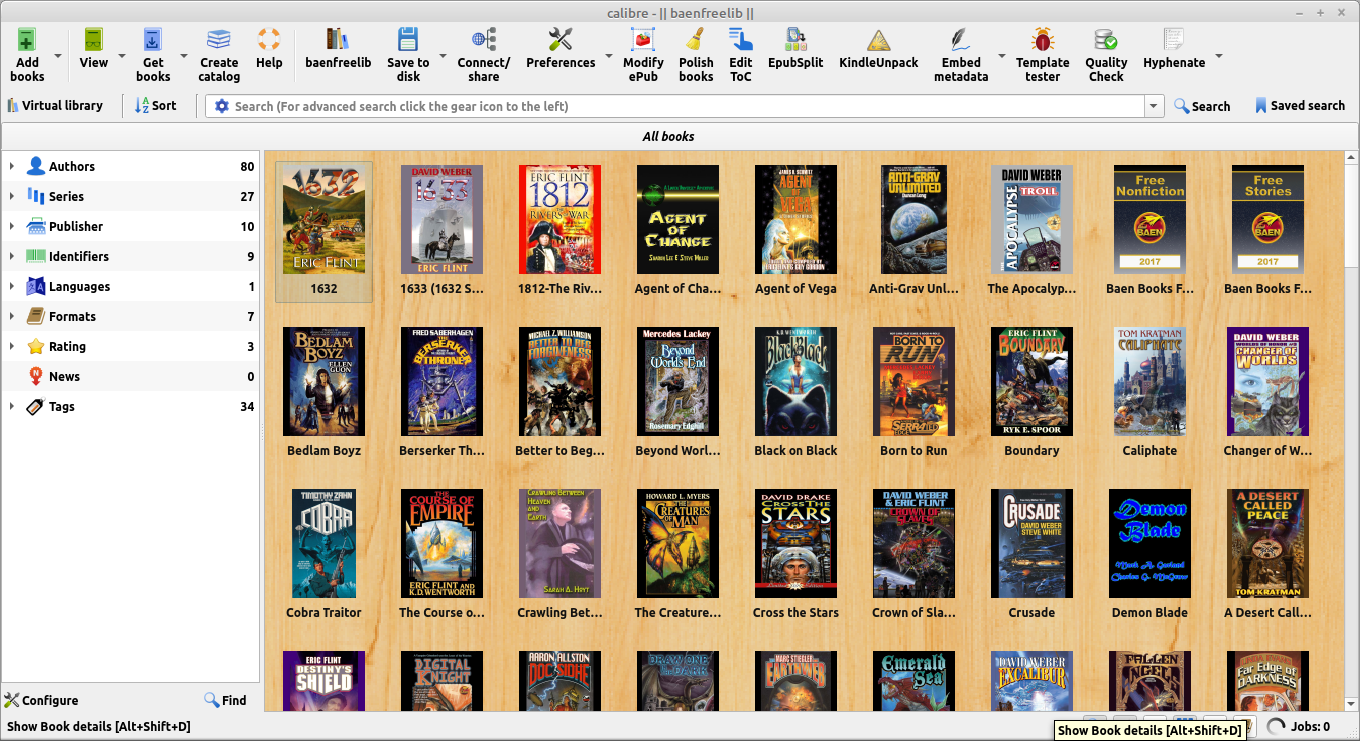Select the Agent of Change cover
This screenshot has width=1360, height=741.
(678, 220)
